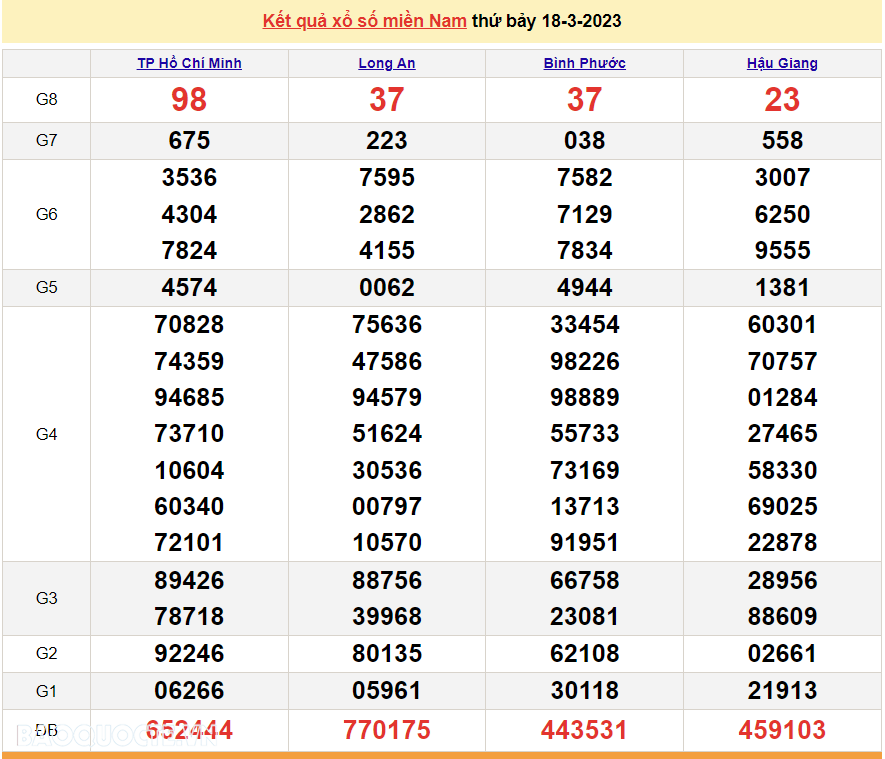Click the Long An column header link
The height and width of the screenshot is (759, 885).
click(x=387, y=63)
